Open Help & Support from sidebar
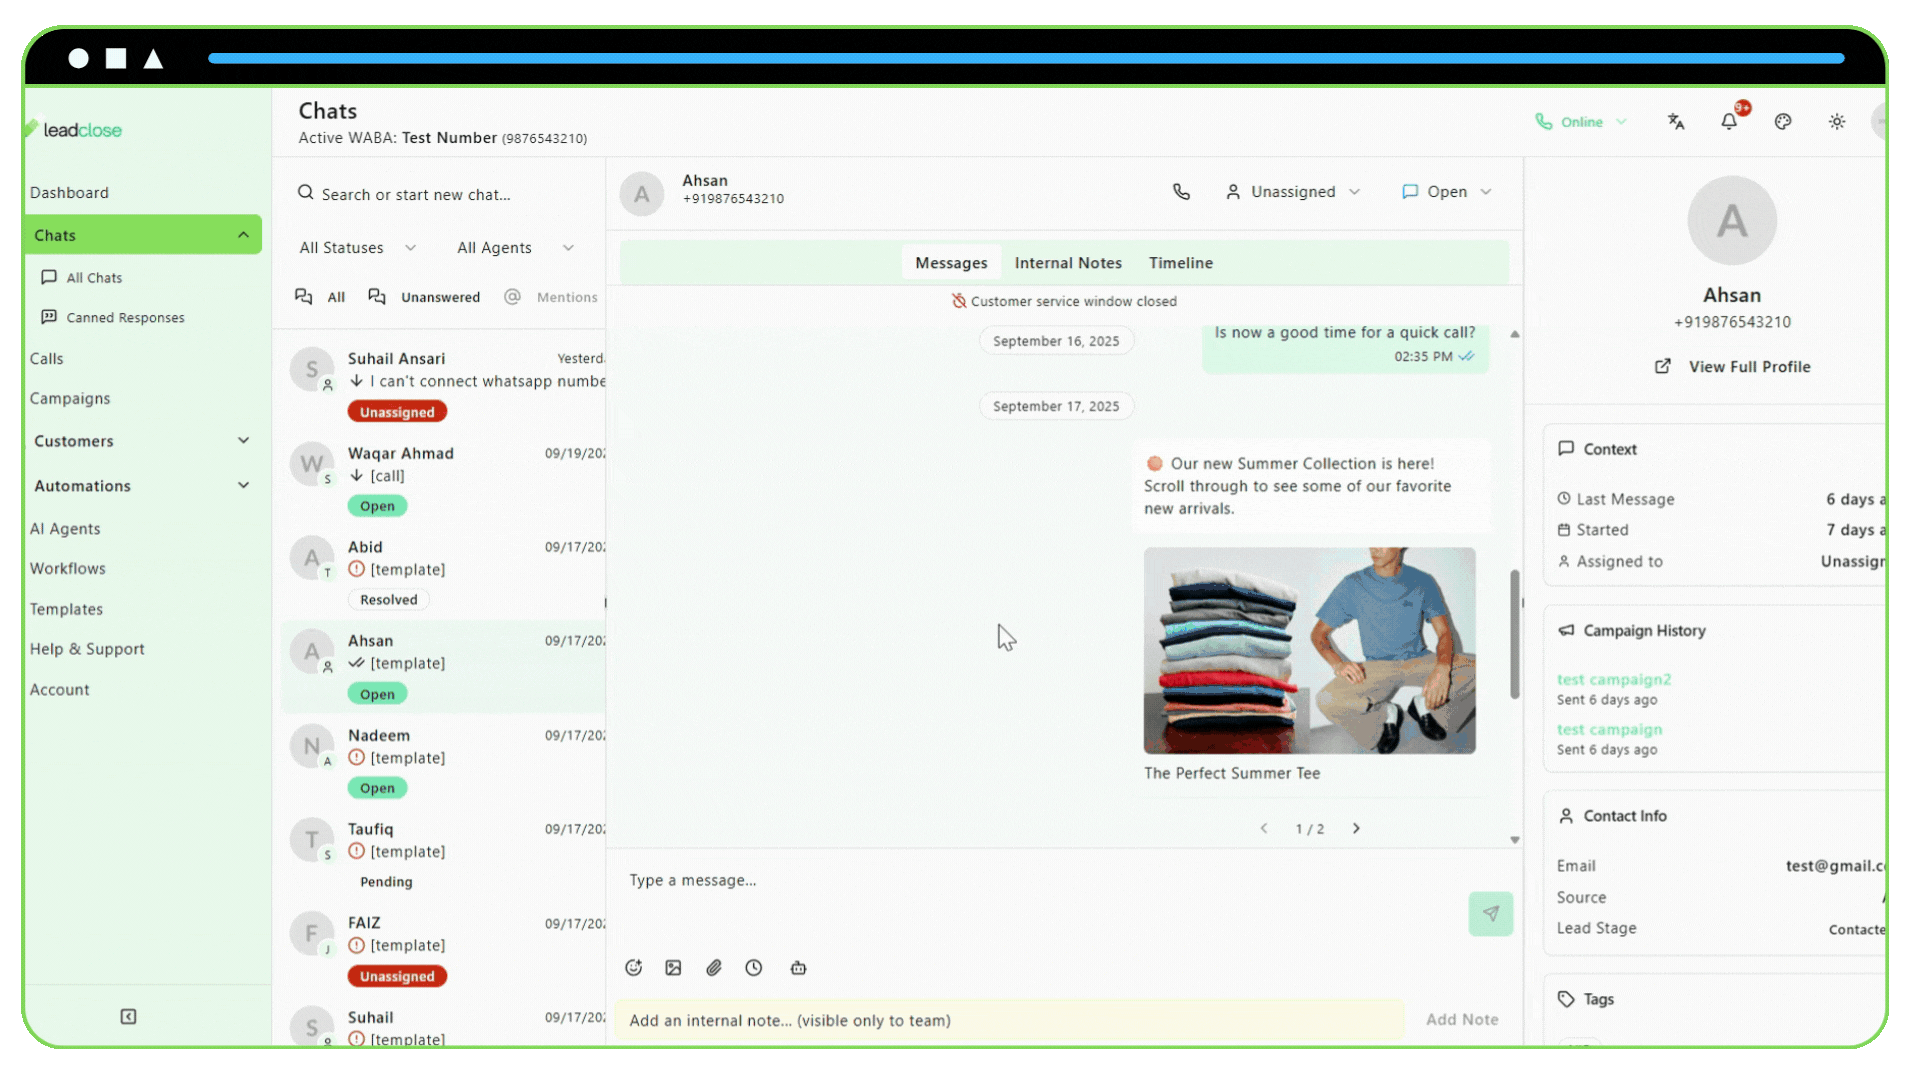Viewport: 1920px width, 1080px height. click(87, 649)
